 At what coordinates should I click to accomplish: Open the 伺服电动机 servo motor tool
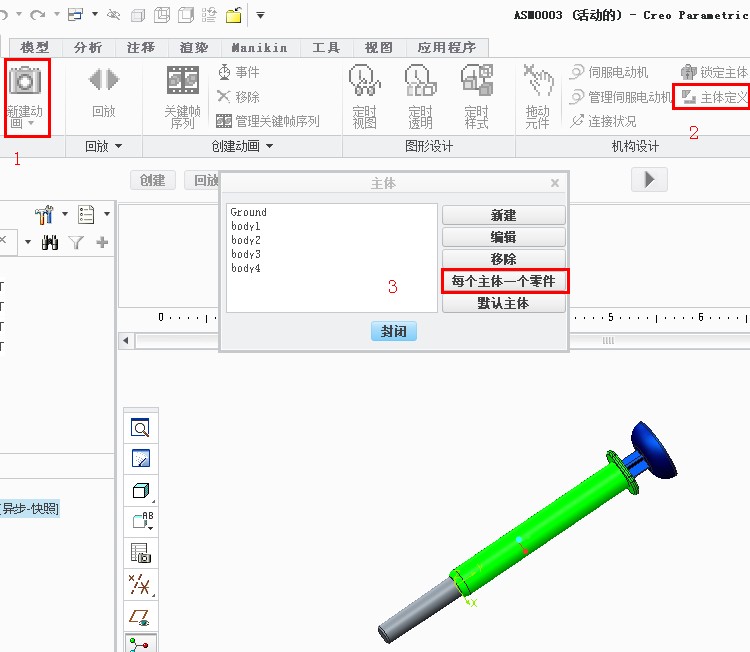[x=609, y=72]
